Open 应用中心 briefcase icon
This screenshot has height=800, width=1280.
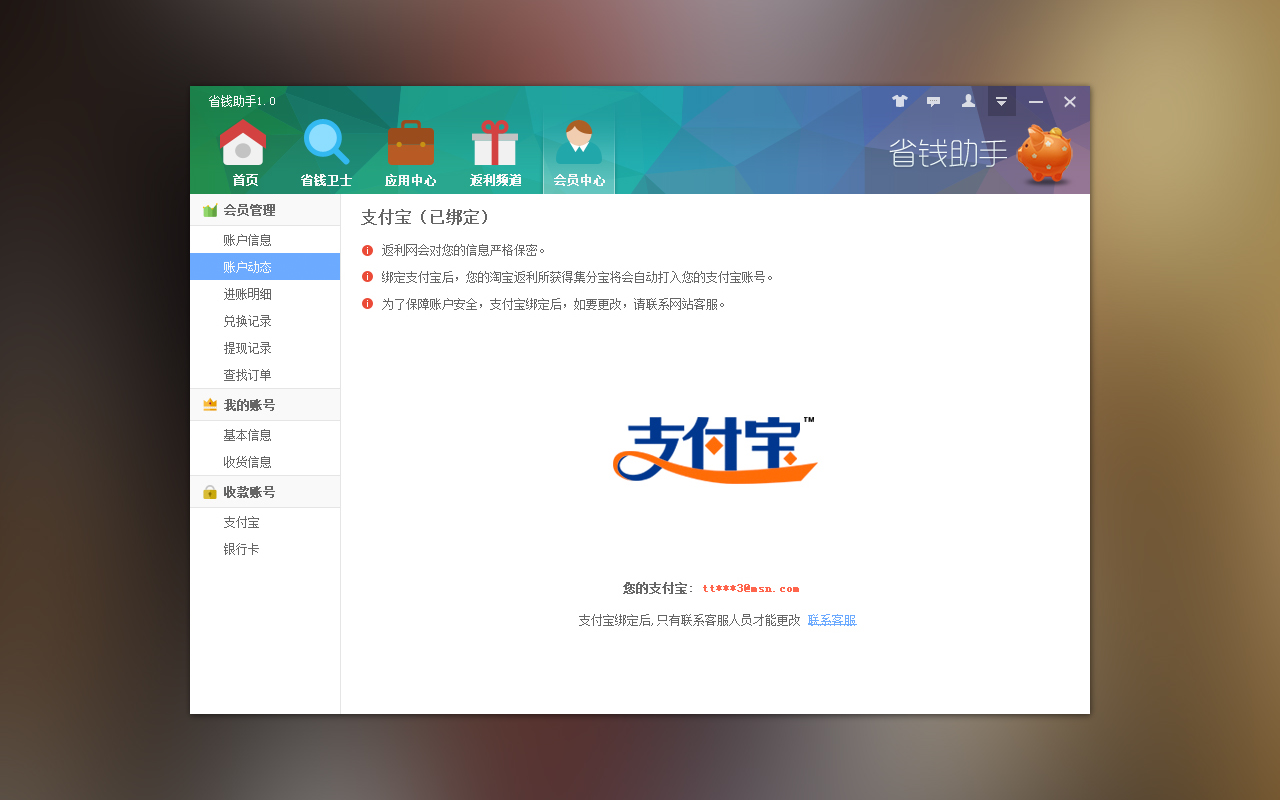pos(410,154)
